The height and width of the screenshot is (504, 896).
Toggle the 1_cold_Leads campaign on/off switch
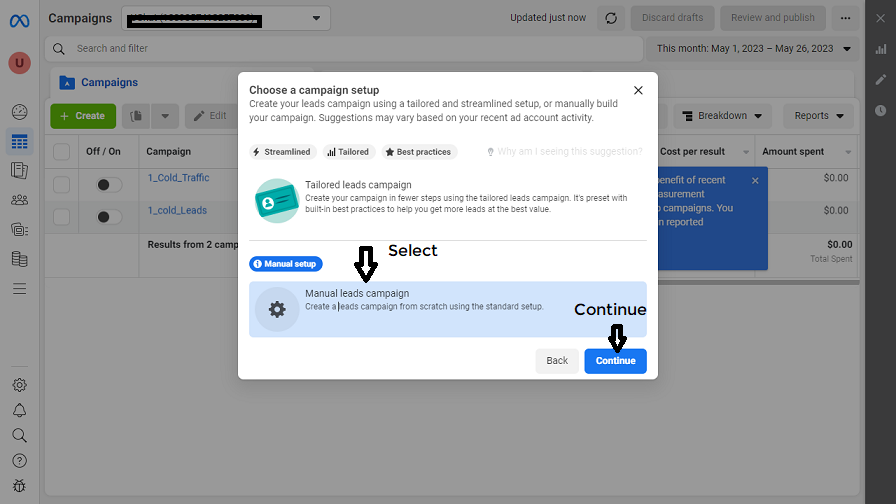pyautogui.click(x=109, y=216)
